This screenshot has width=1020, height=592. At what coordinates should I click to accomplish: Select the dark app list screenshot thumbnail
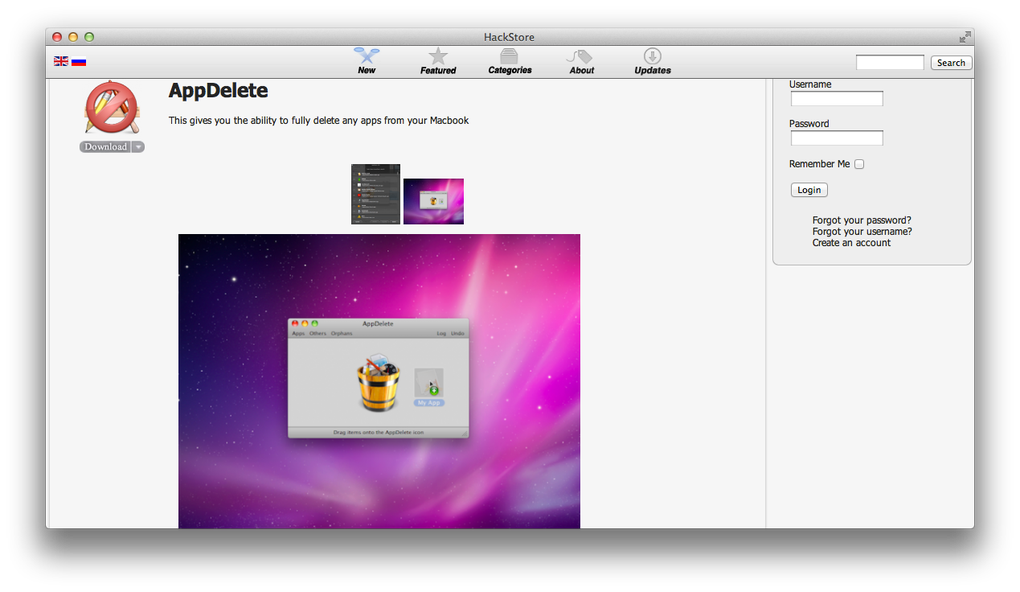coord(376,194)
